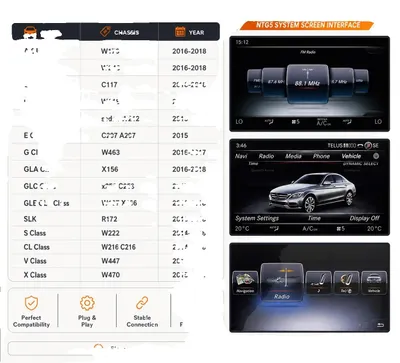Click chassis cell W222
The width and height of the screenshot is (400, 363).
point(110,233)
